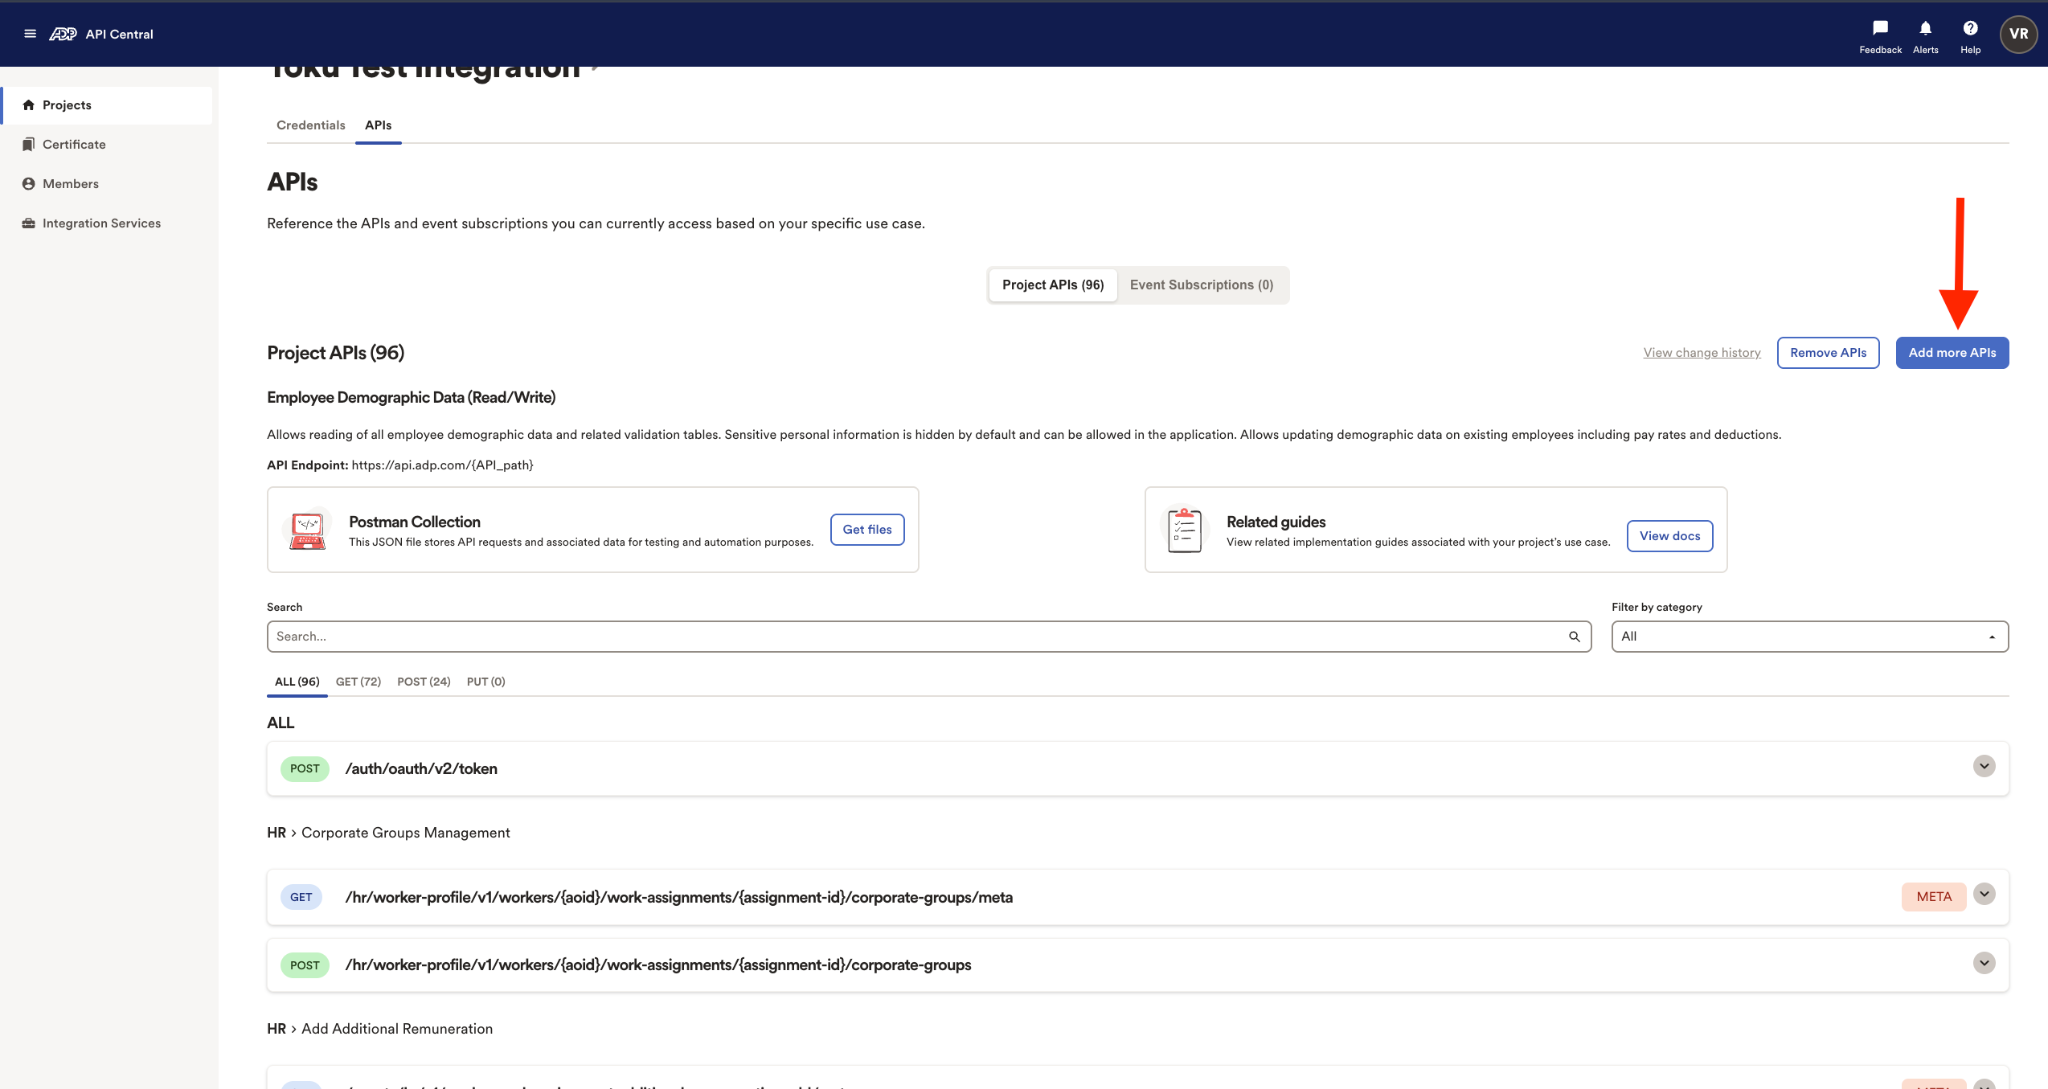
Task: Click the ADP logo icon
Action: (63, 34)
